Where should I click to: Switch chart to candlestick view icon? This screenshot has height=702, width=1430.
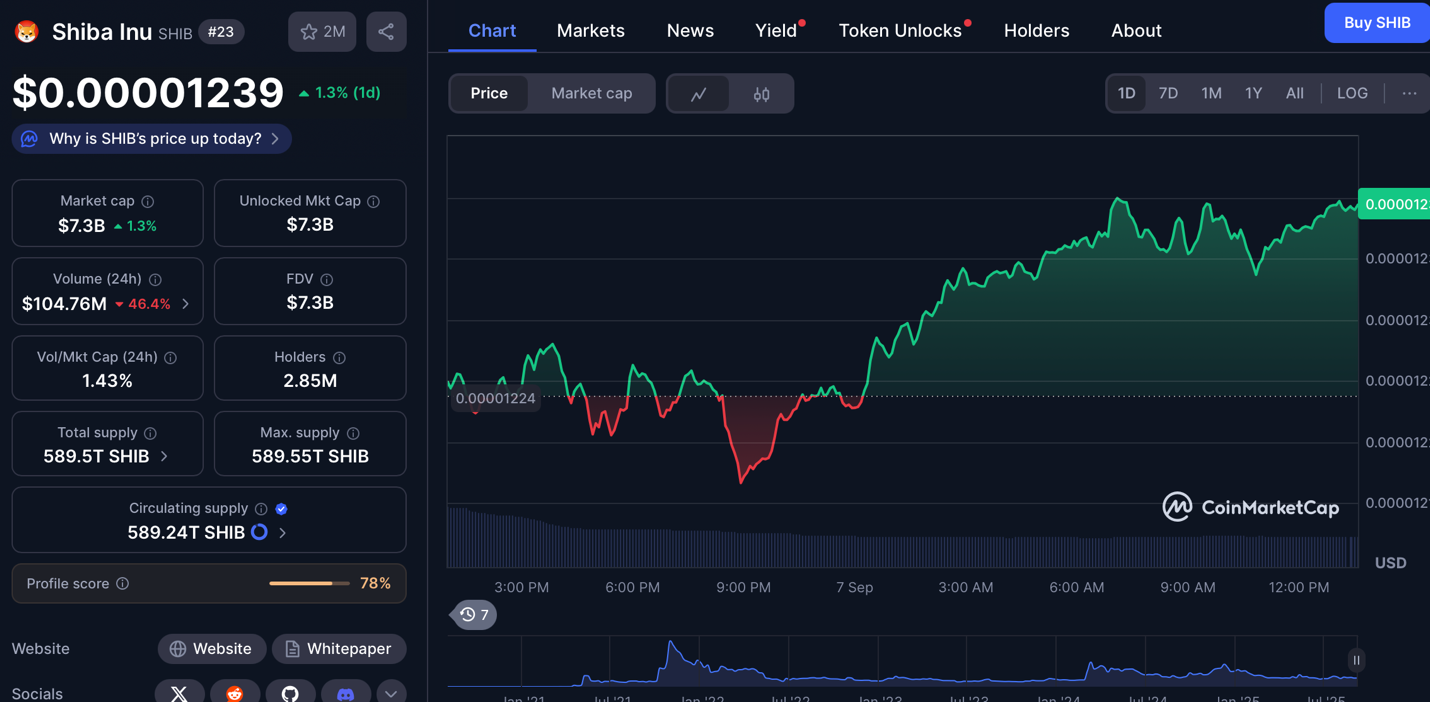(761, 94)
